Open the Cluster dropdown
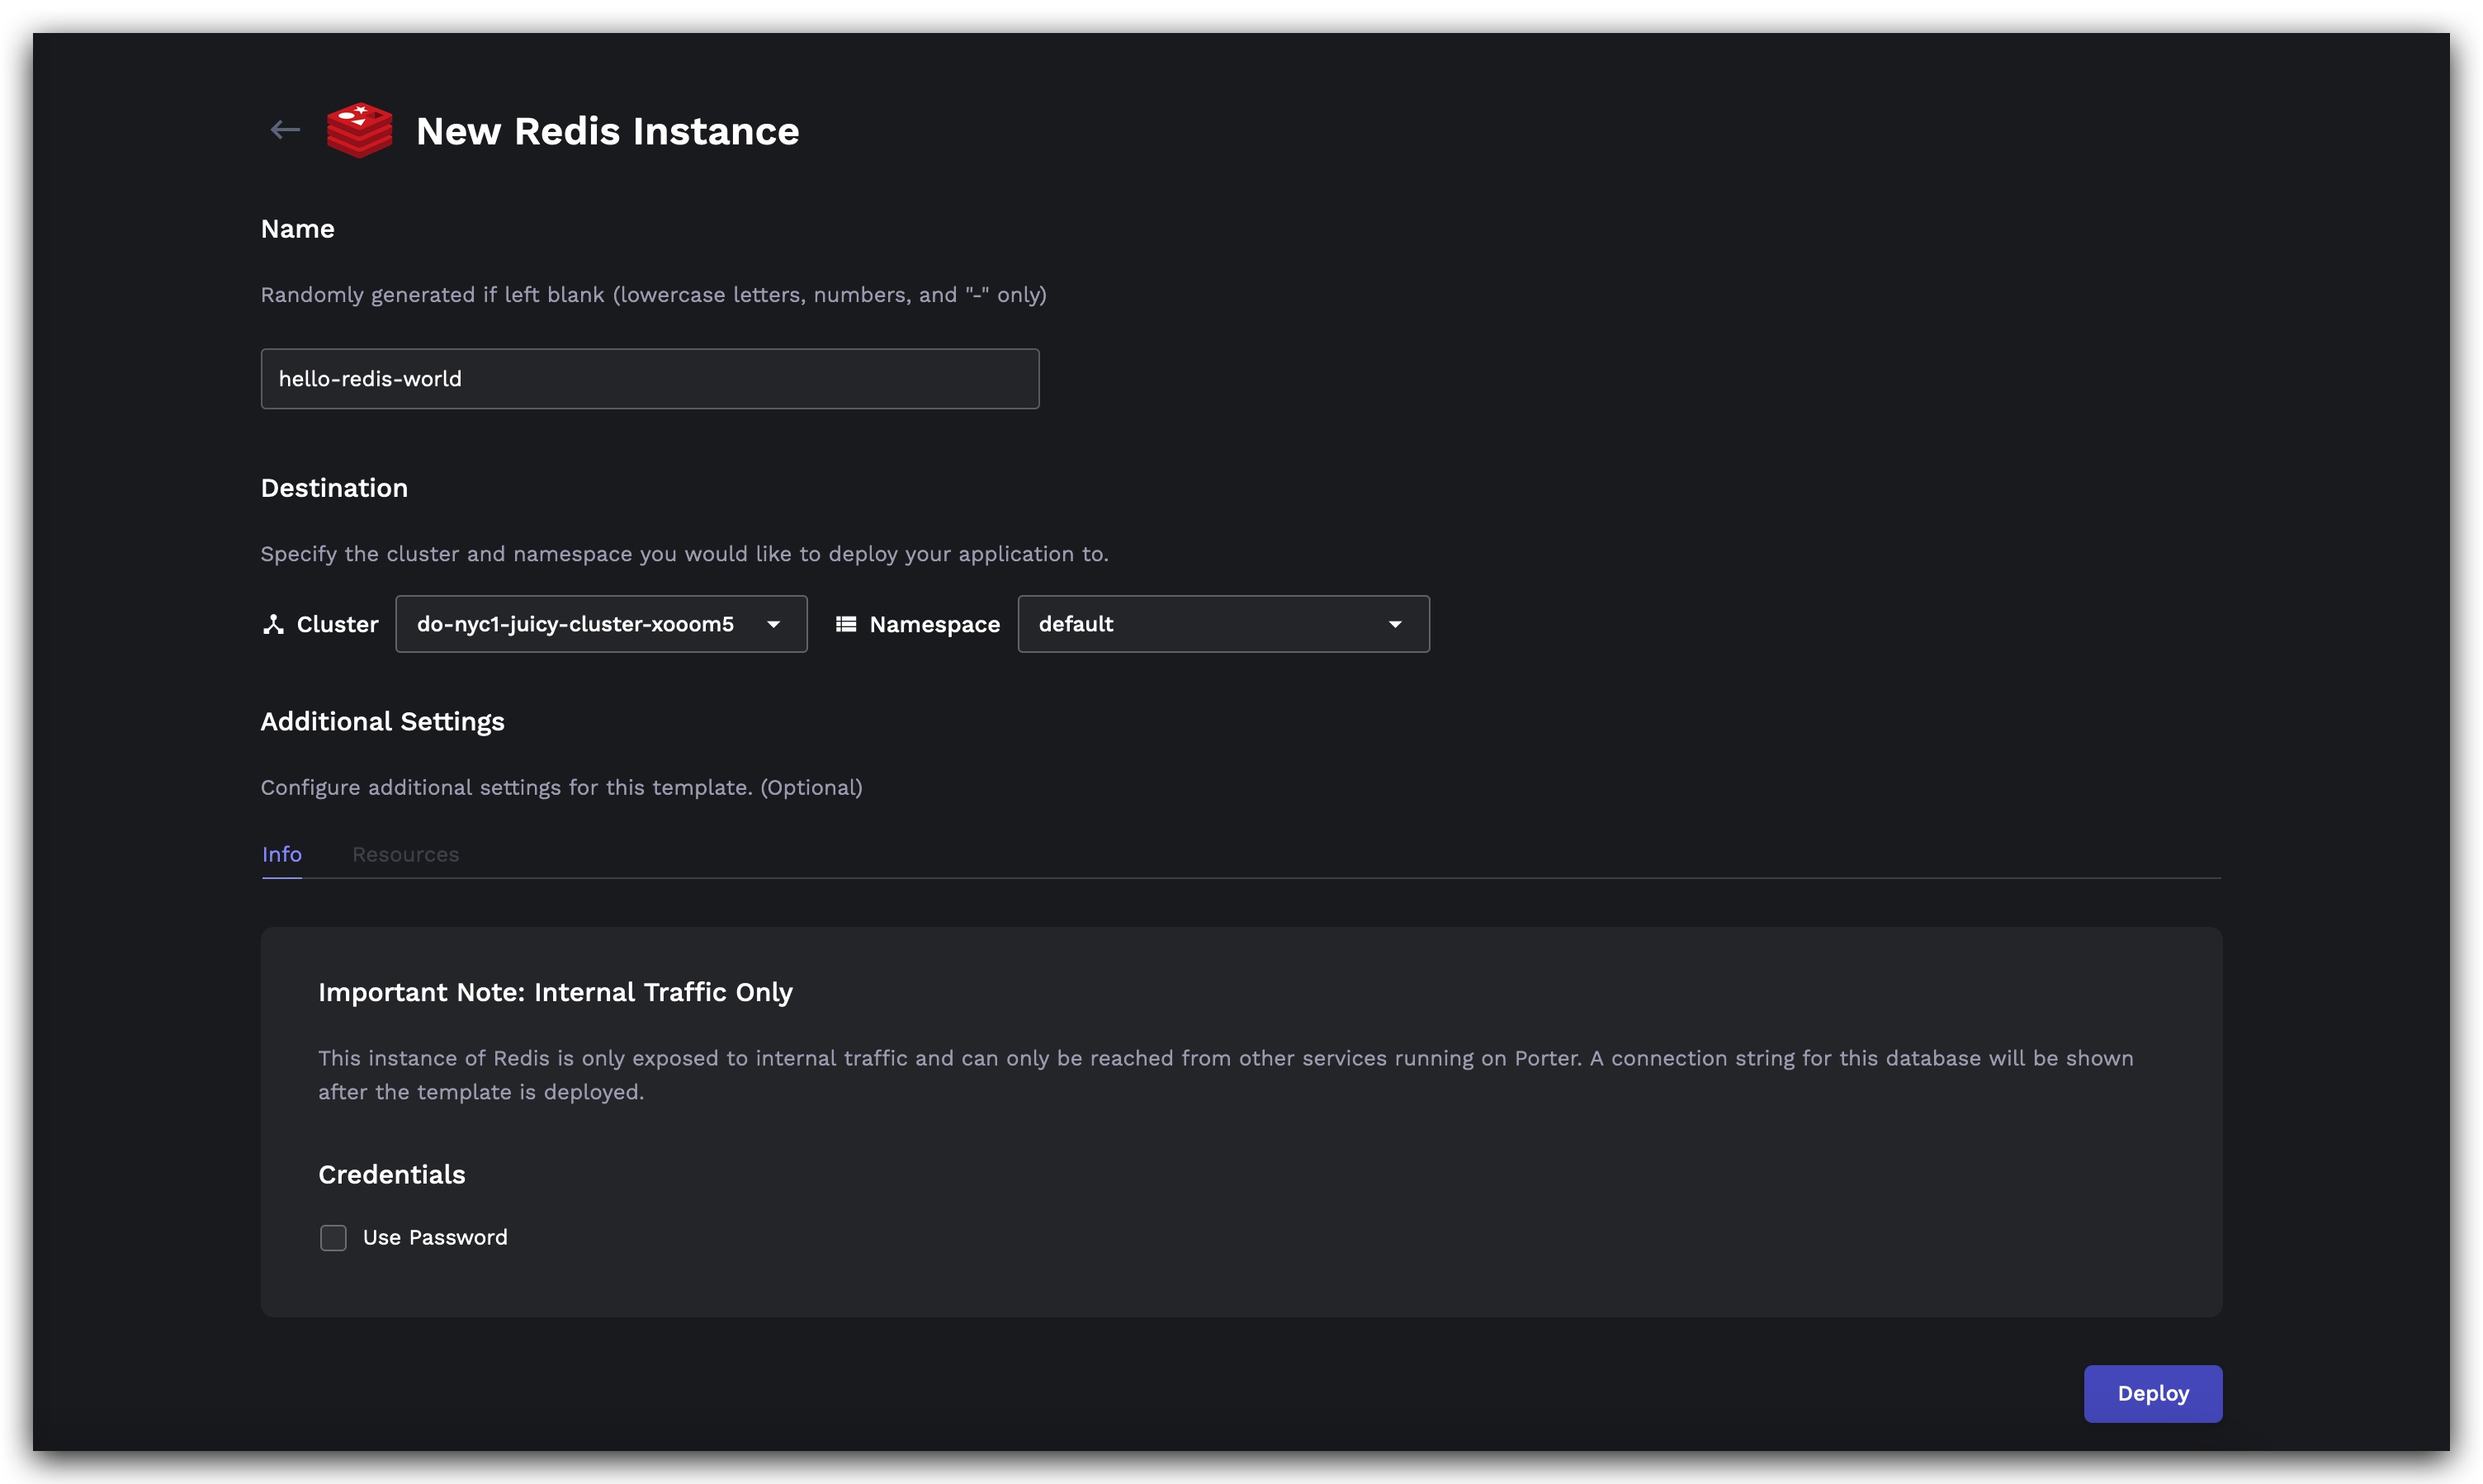The image size is (2483, 1484). (601, 624)
